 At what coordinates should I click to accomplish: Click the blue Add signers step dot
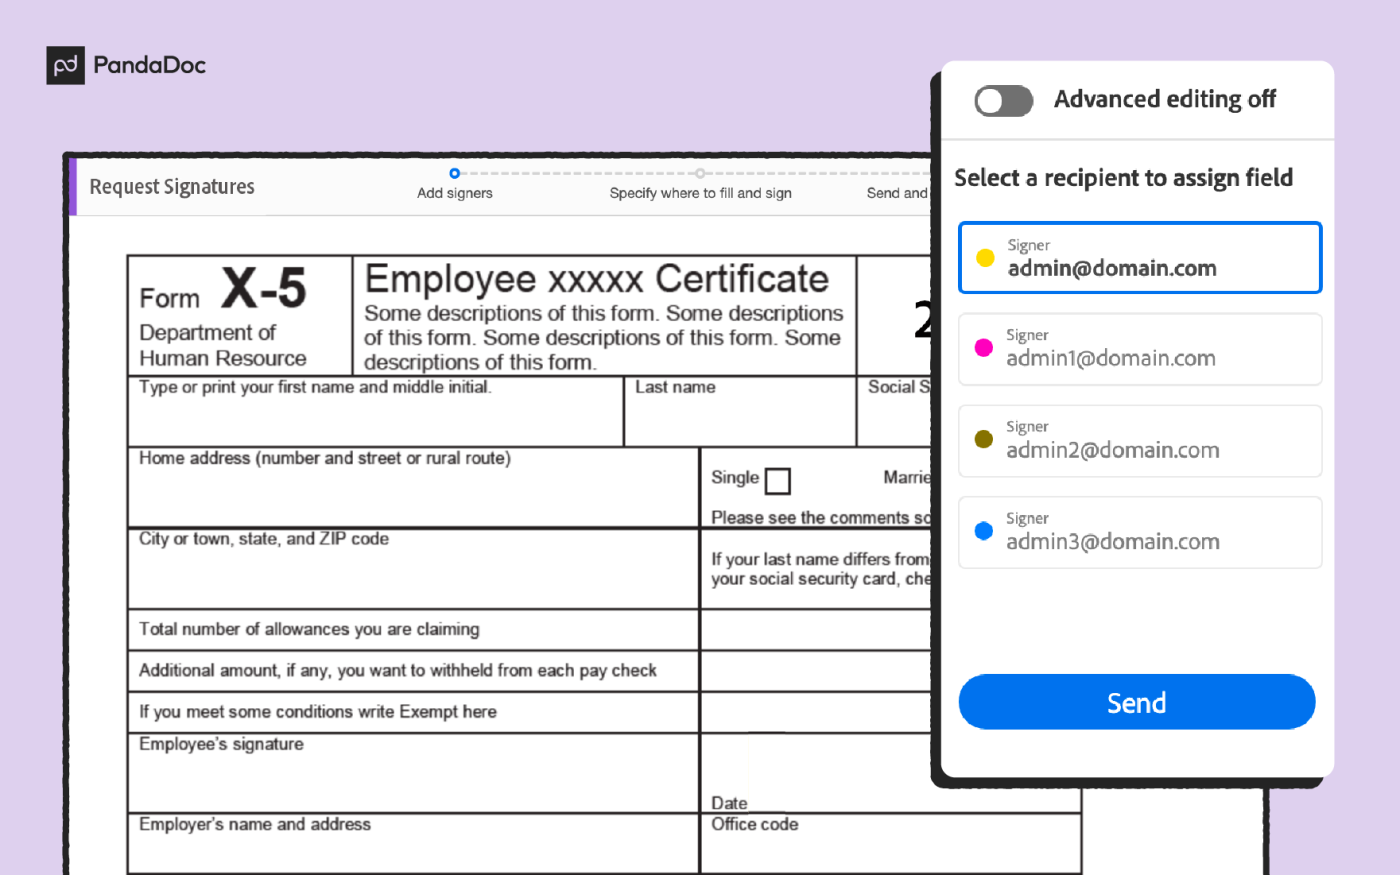point(454,172)
